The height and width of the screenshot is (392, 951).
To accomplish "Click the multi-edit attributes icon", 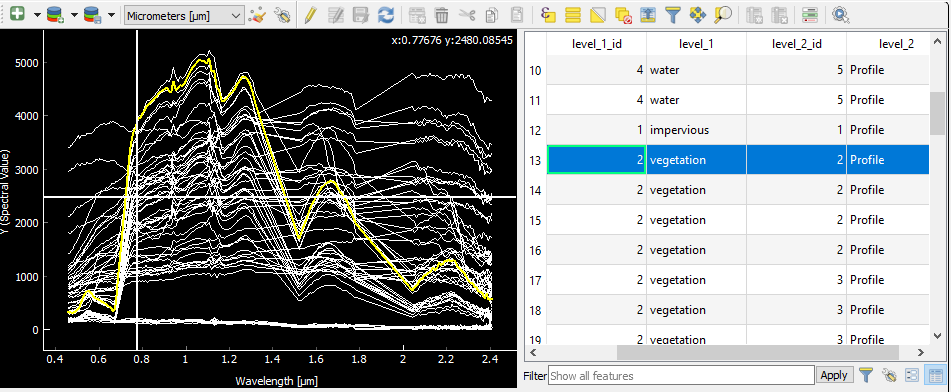I will [x=336, y=15].
